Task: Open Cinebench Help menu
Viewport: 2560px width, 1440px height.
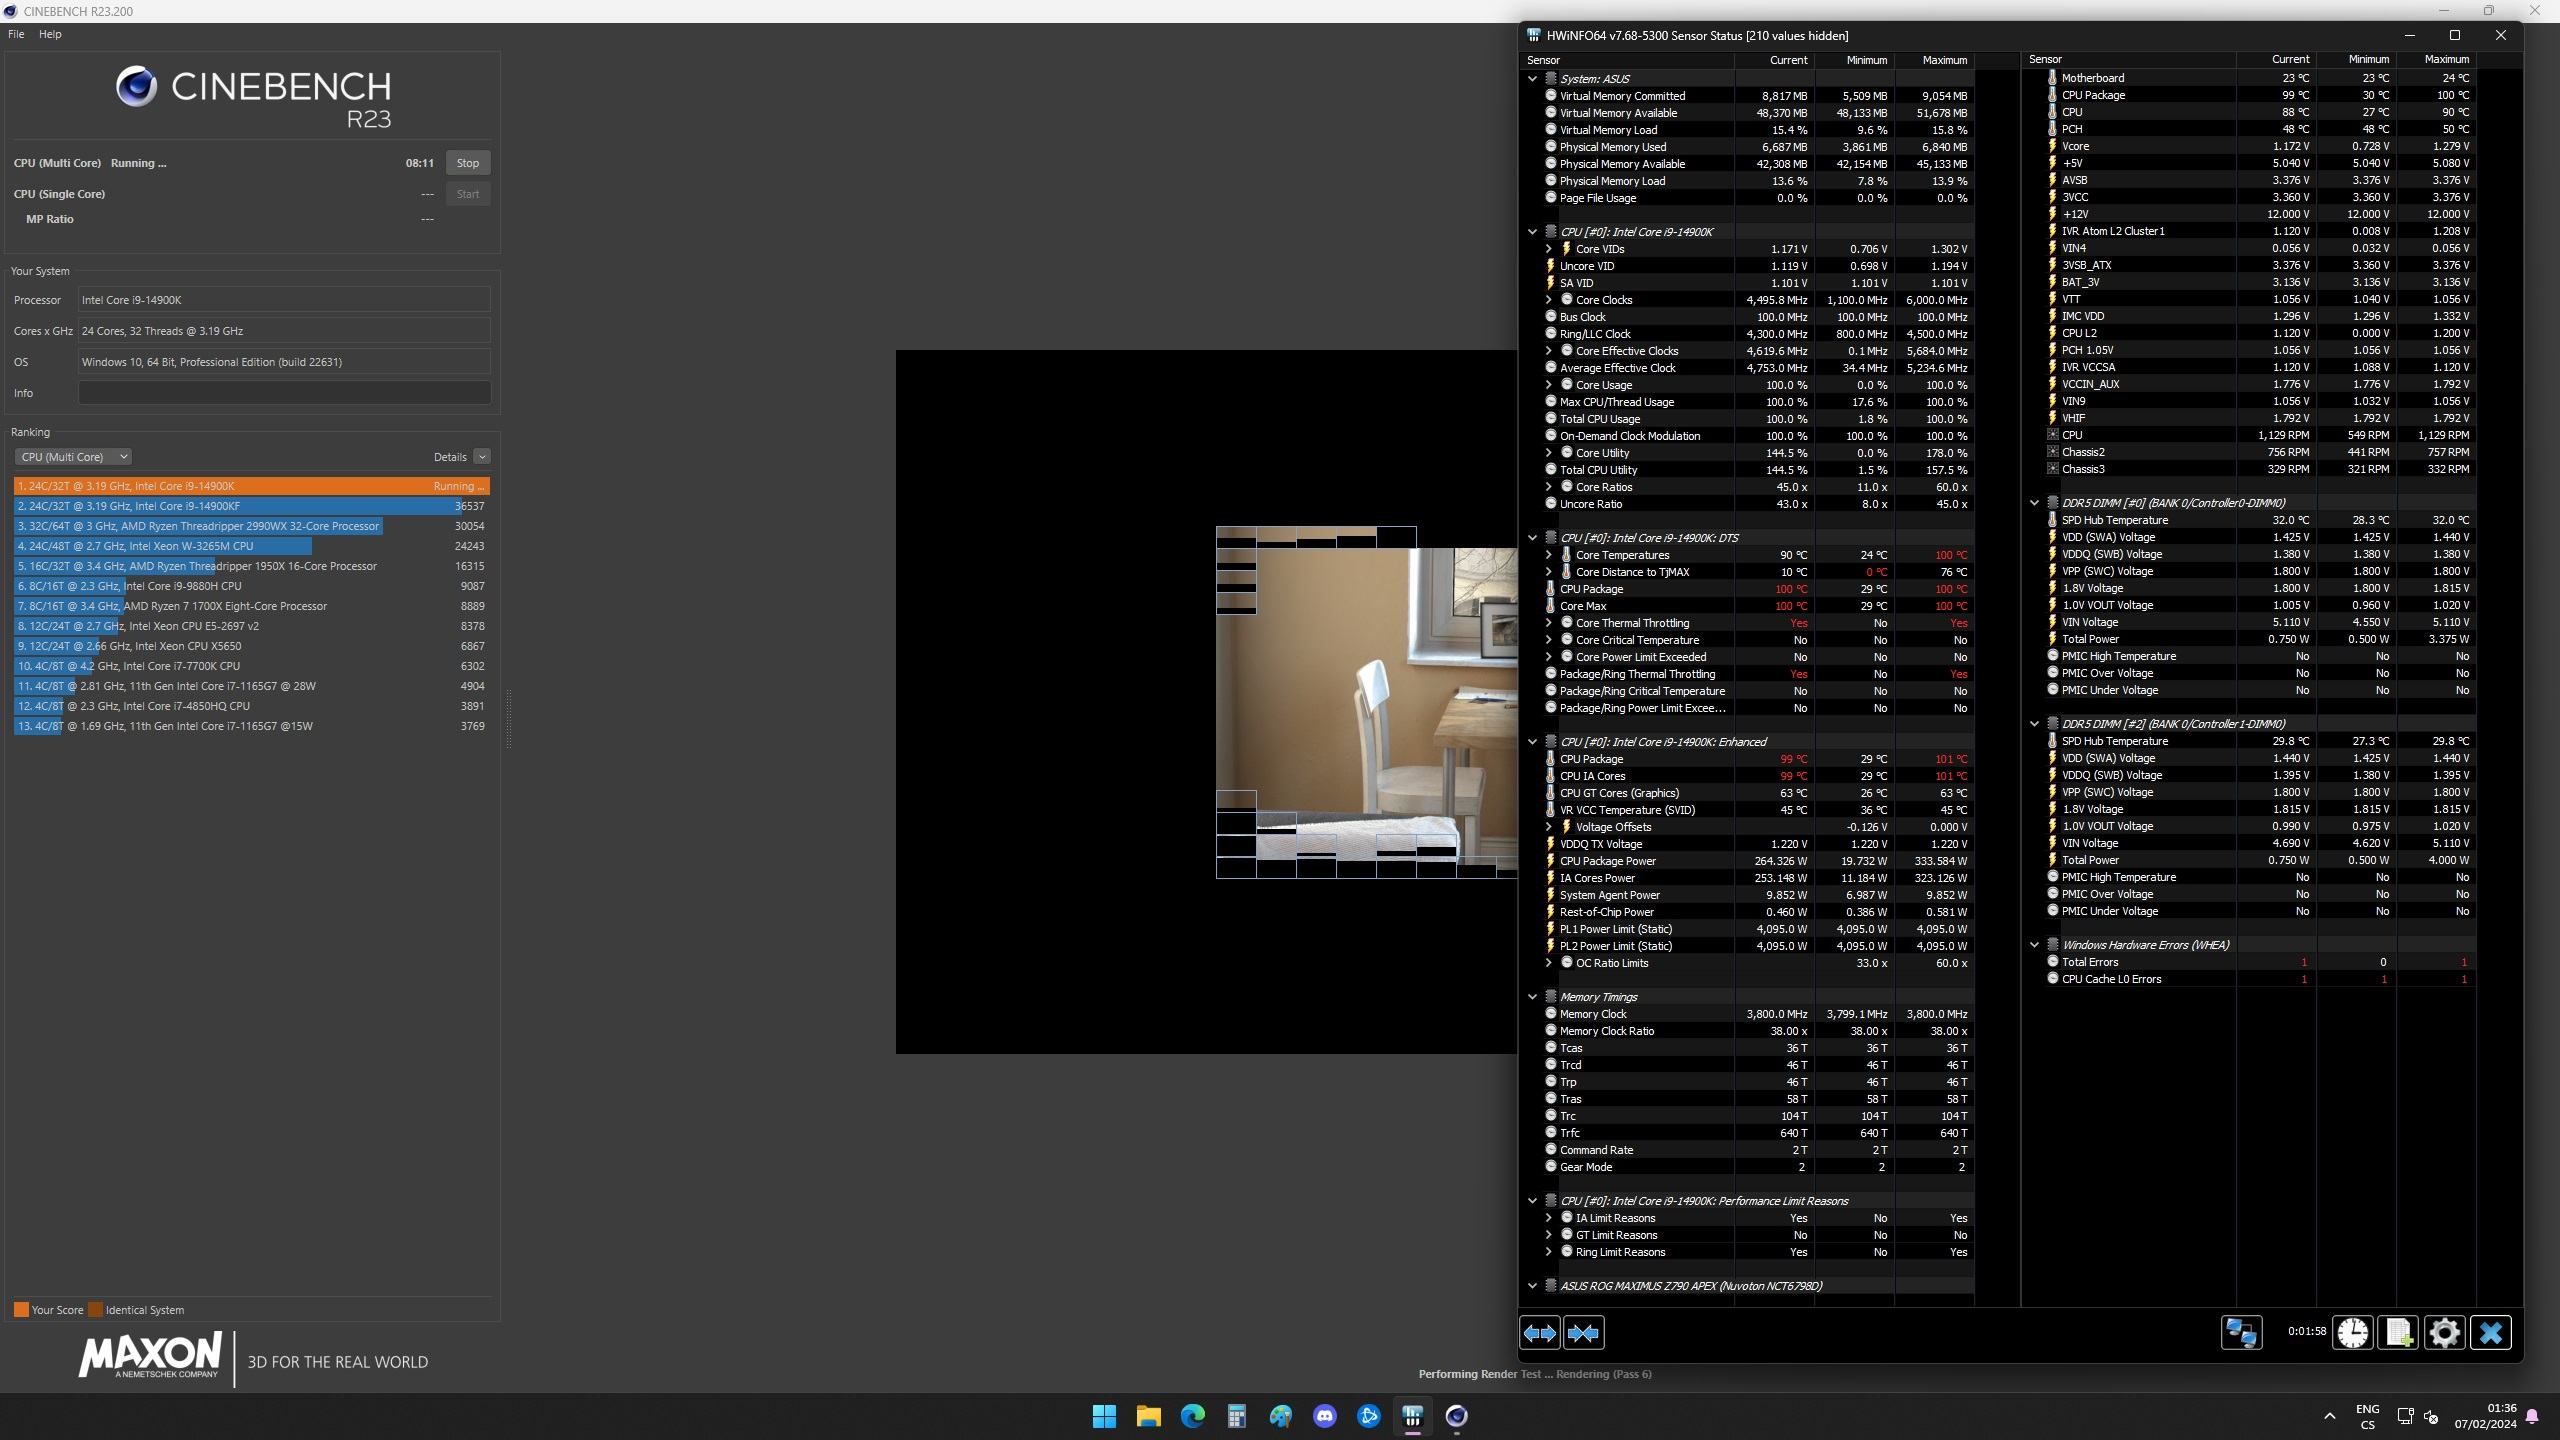Action: [x=50, y=34]
